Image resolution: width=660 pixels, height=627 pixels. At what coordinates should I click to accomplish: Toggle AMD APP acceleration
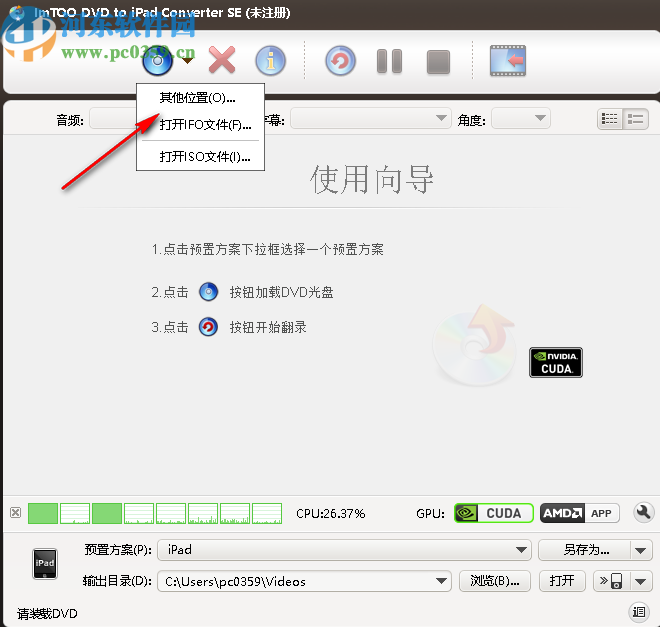point(580,513)
